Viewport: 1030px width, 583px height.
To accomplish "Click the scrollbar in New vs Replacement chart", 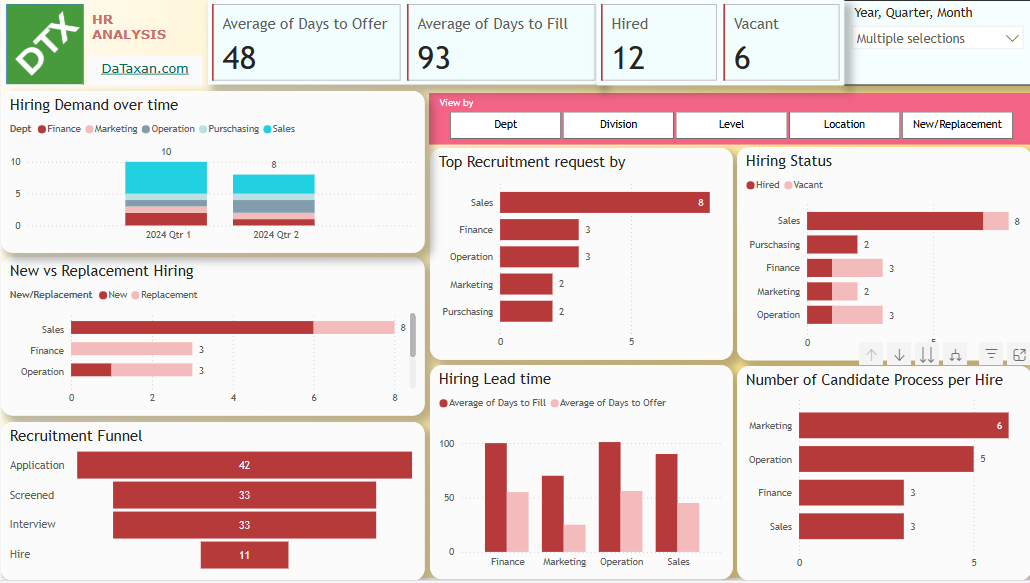I will 413,335.
